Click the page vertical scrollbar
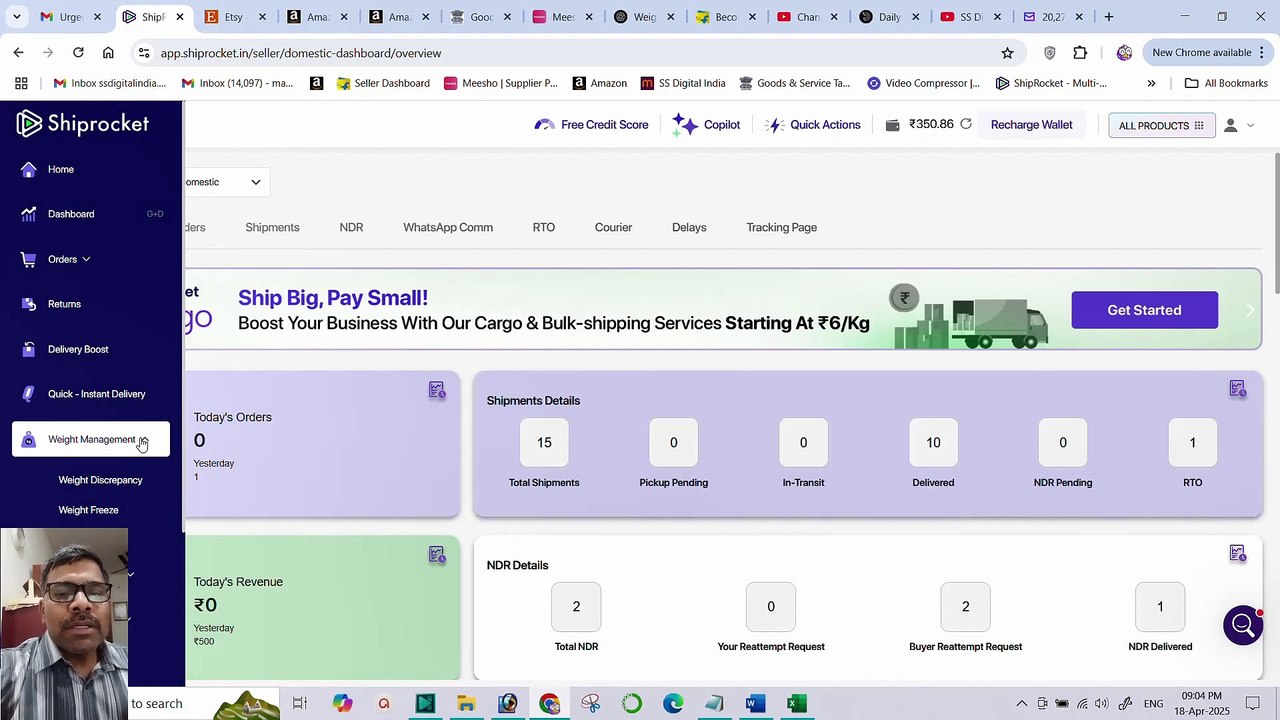This screenshot has width=1280, height=720. pos(1276,222)
